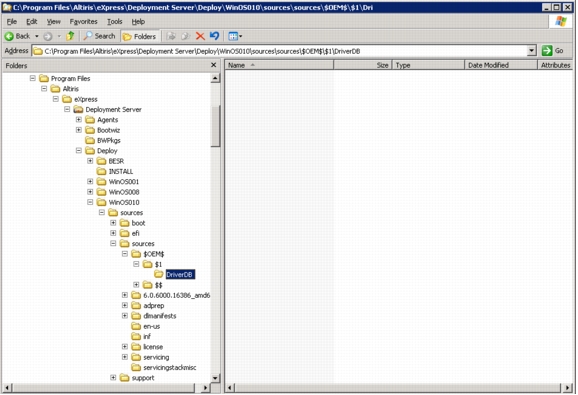
Task: Open the Tools menu
Action: (115, 22)
